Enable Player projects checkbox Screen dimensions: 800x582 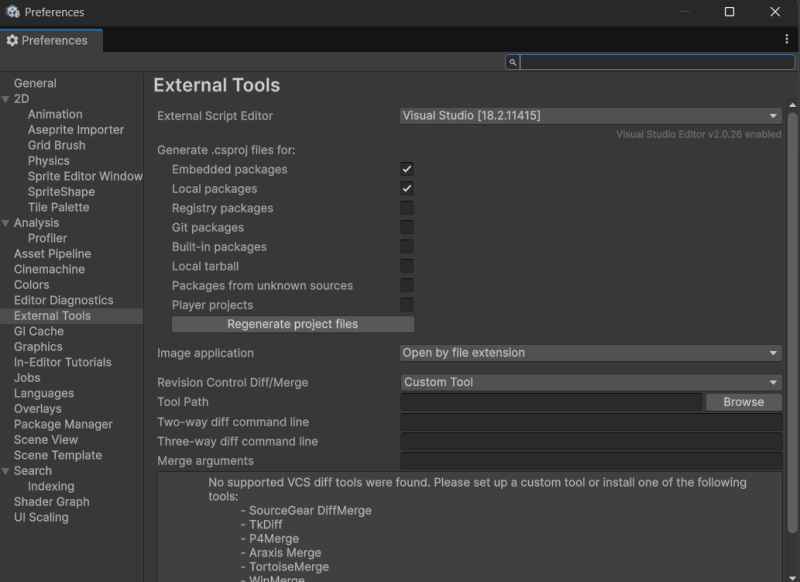click(407, 305)
